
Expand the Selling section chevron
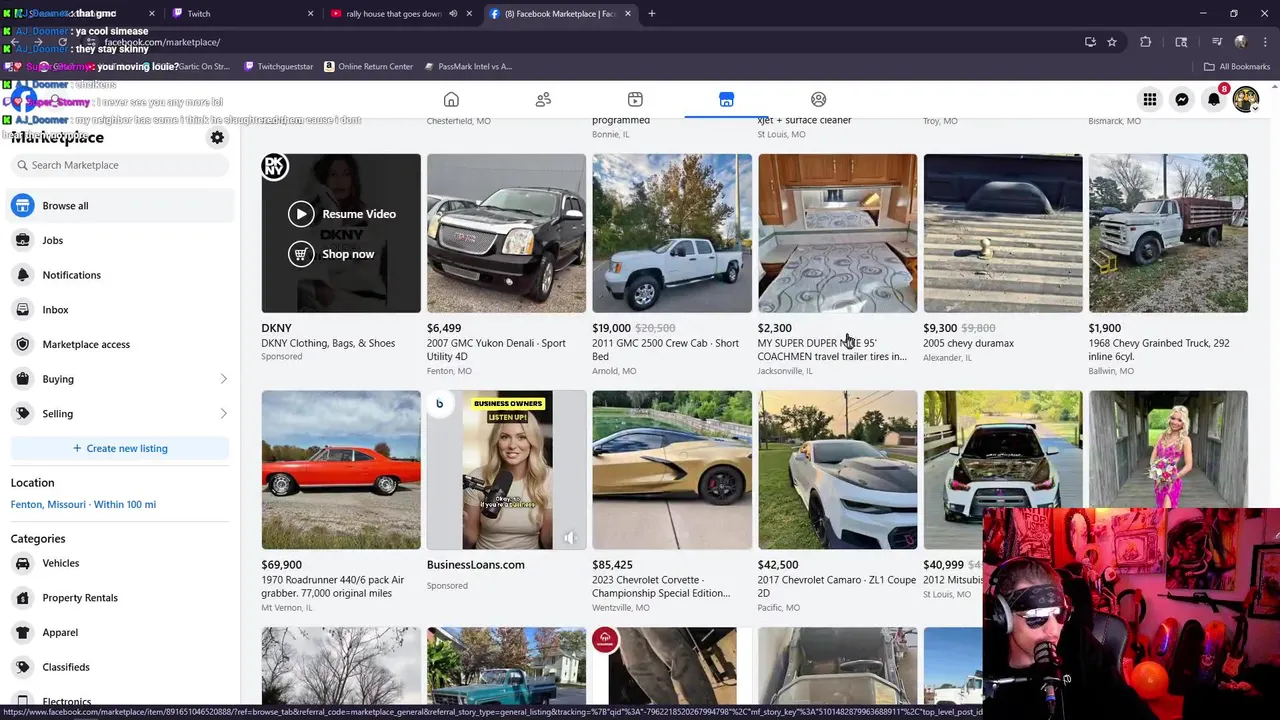pos(223,414)
